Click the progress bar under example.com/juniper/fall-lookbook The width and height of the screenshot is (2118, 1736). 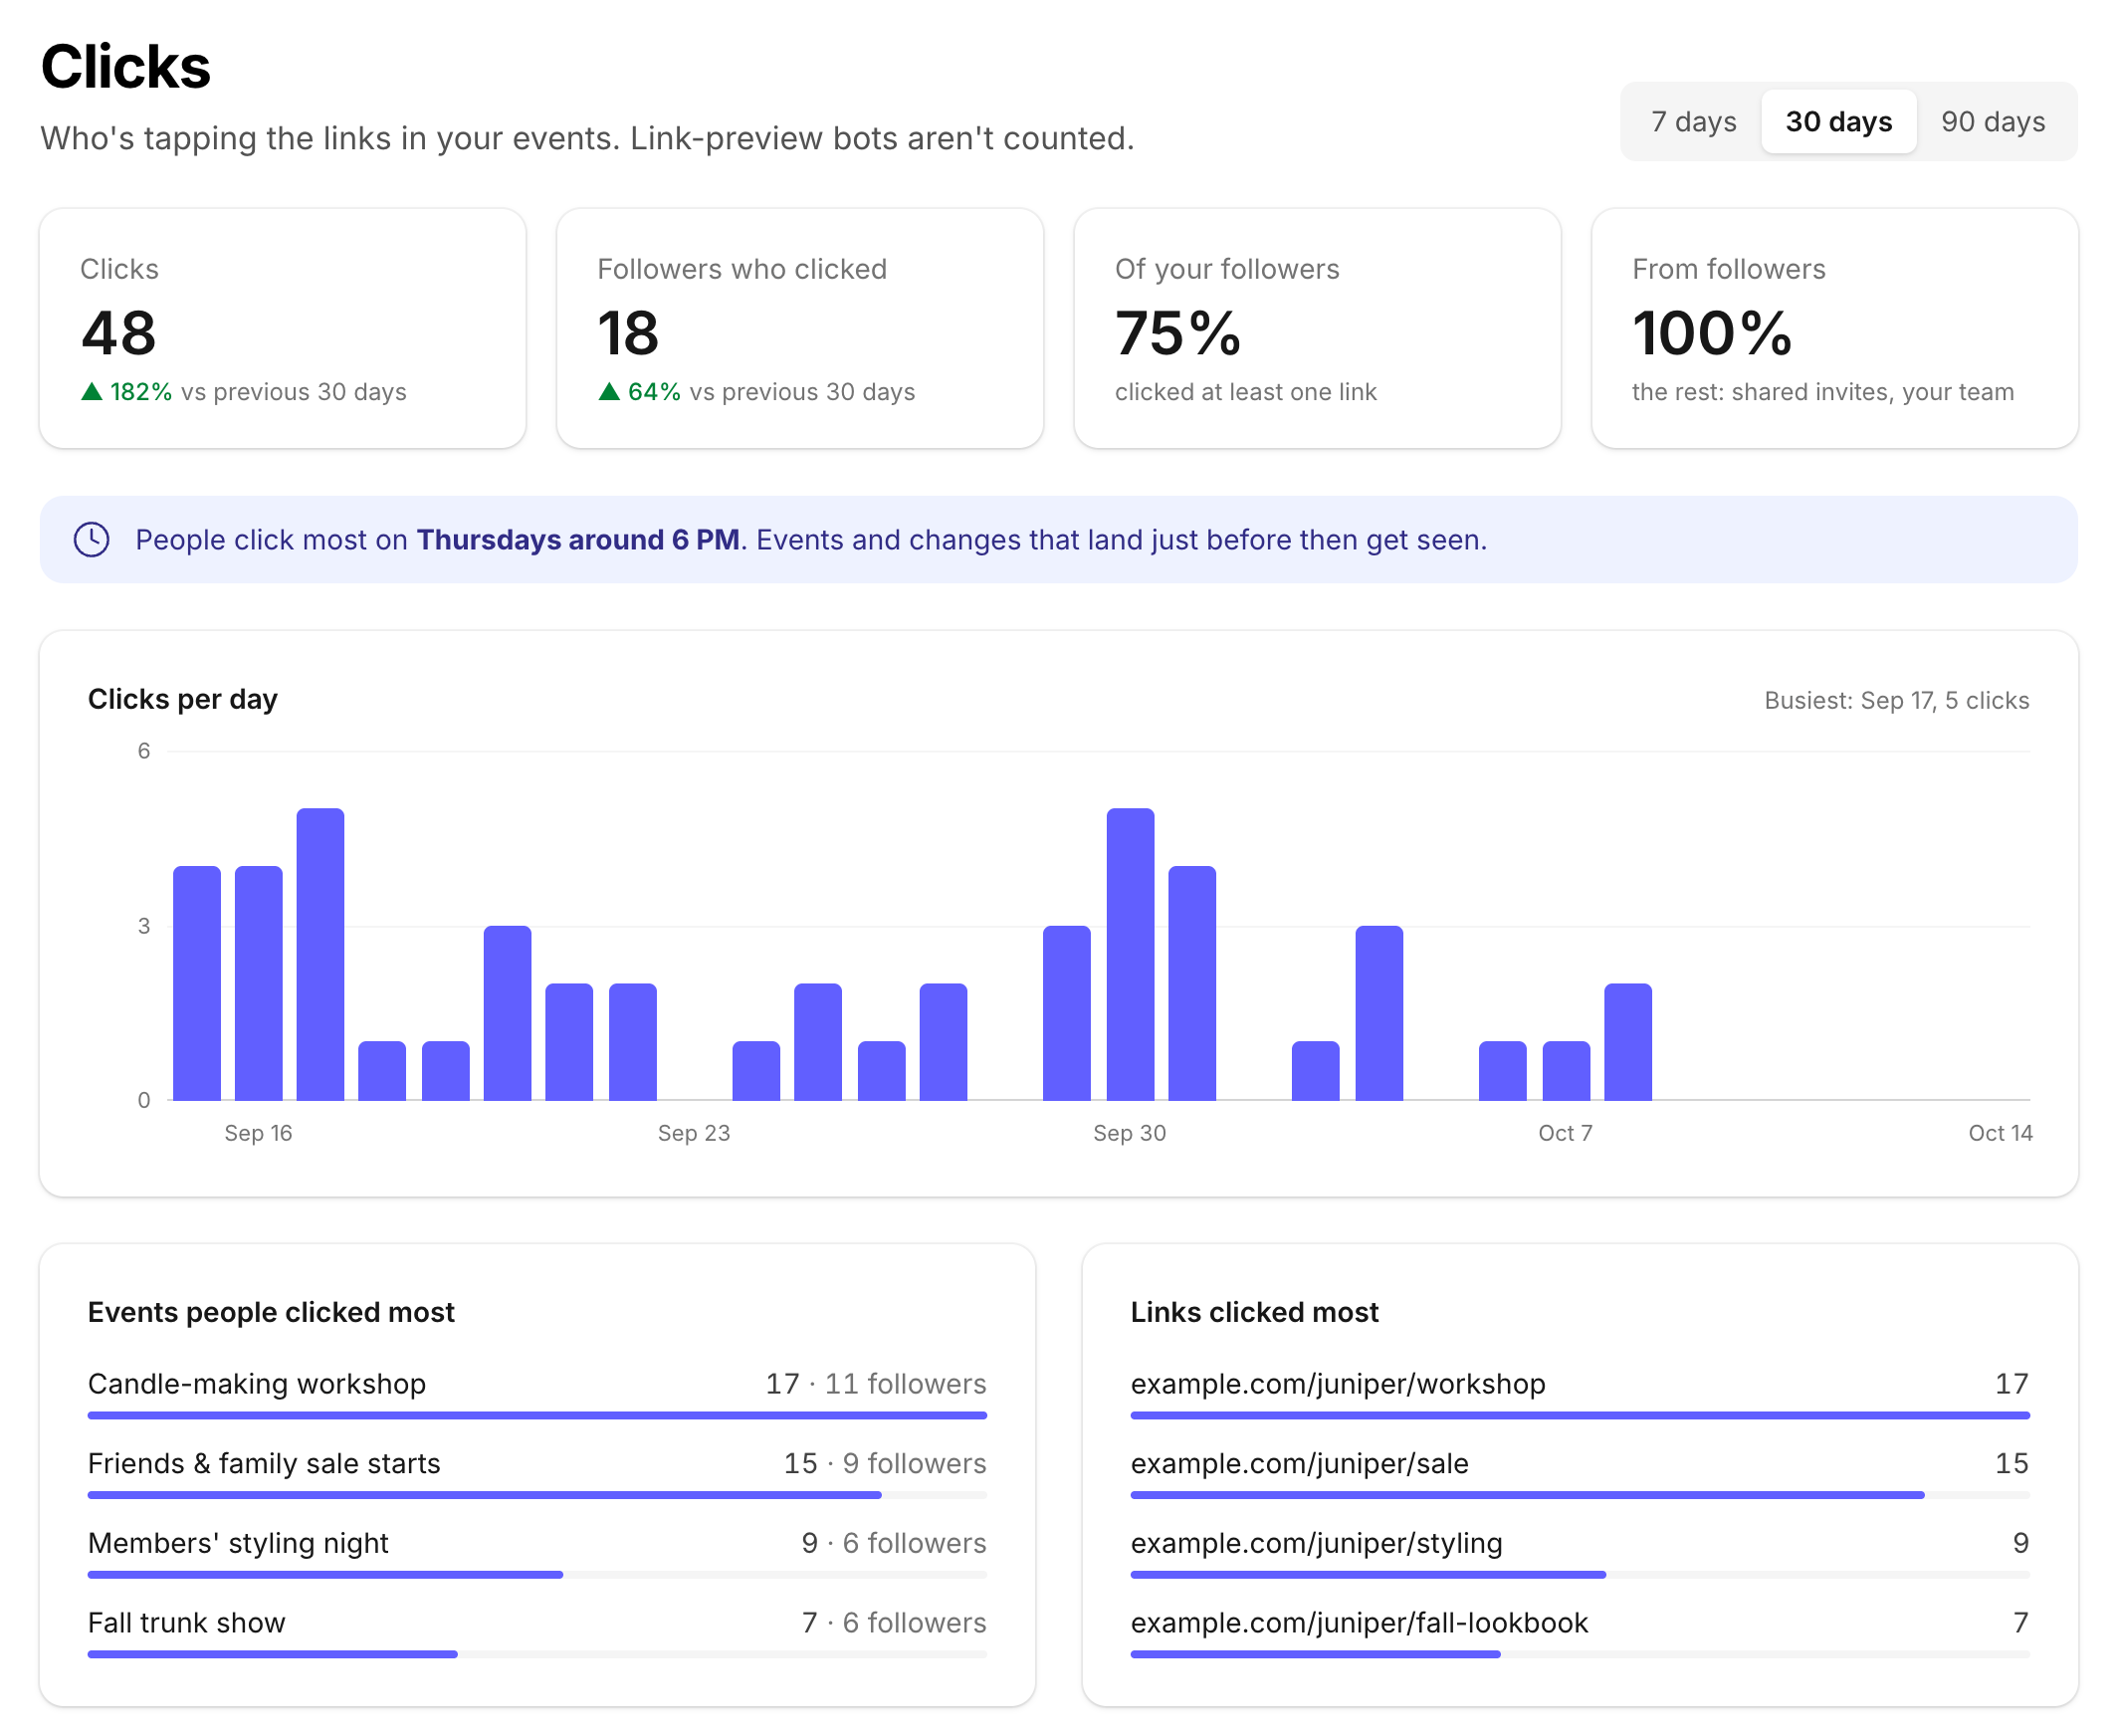tap(1580, 1655)
